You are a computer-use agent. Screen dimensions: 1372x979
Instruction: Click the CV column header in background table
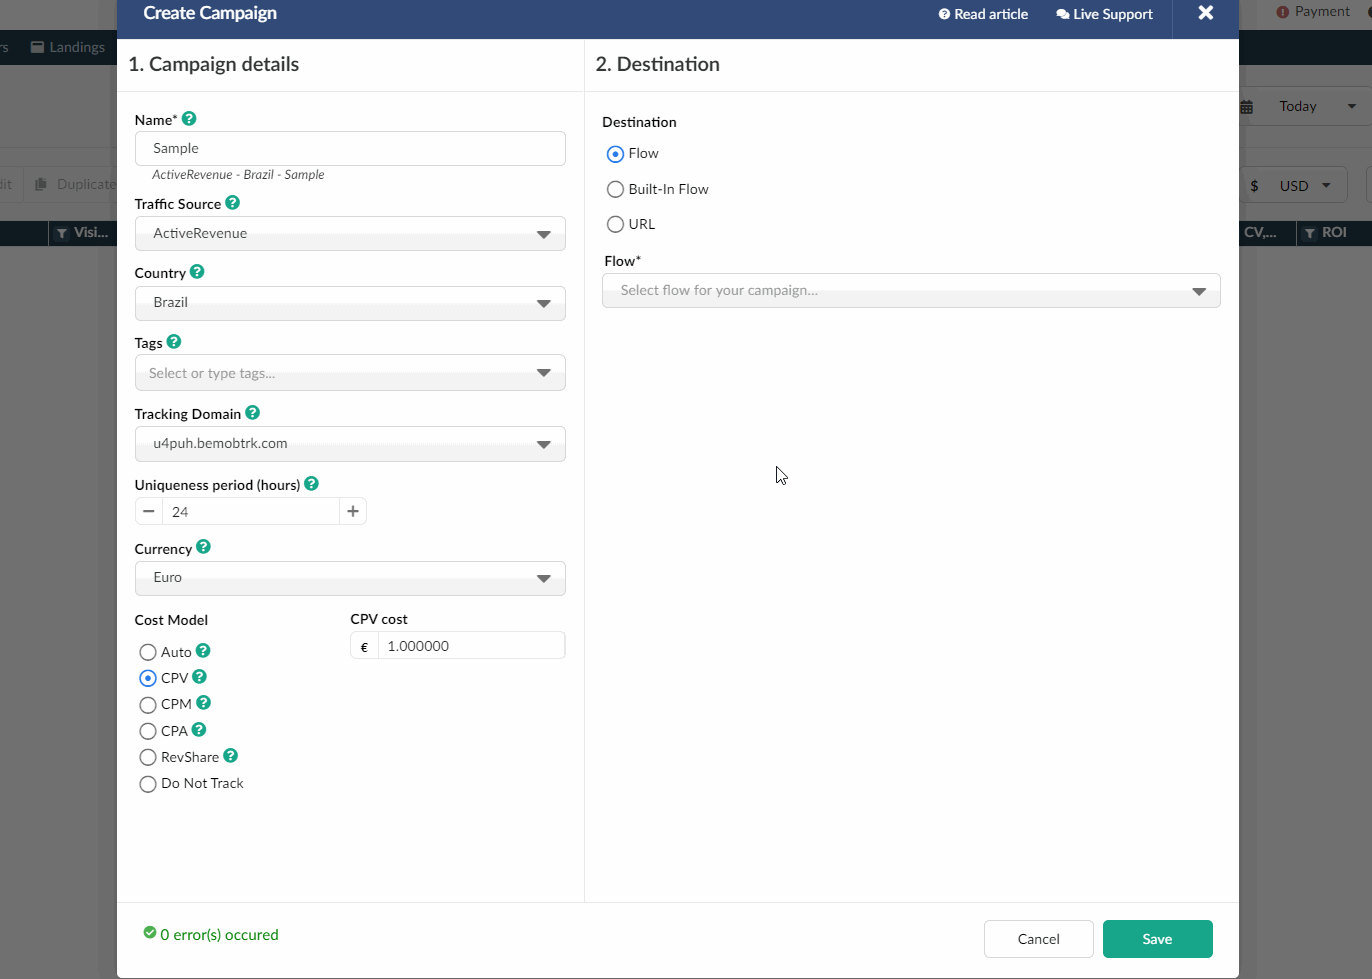tap(1260, 232)
